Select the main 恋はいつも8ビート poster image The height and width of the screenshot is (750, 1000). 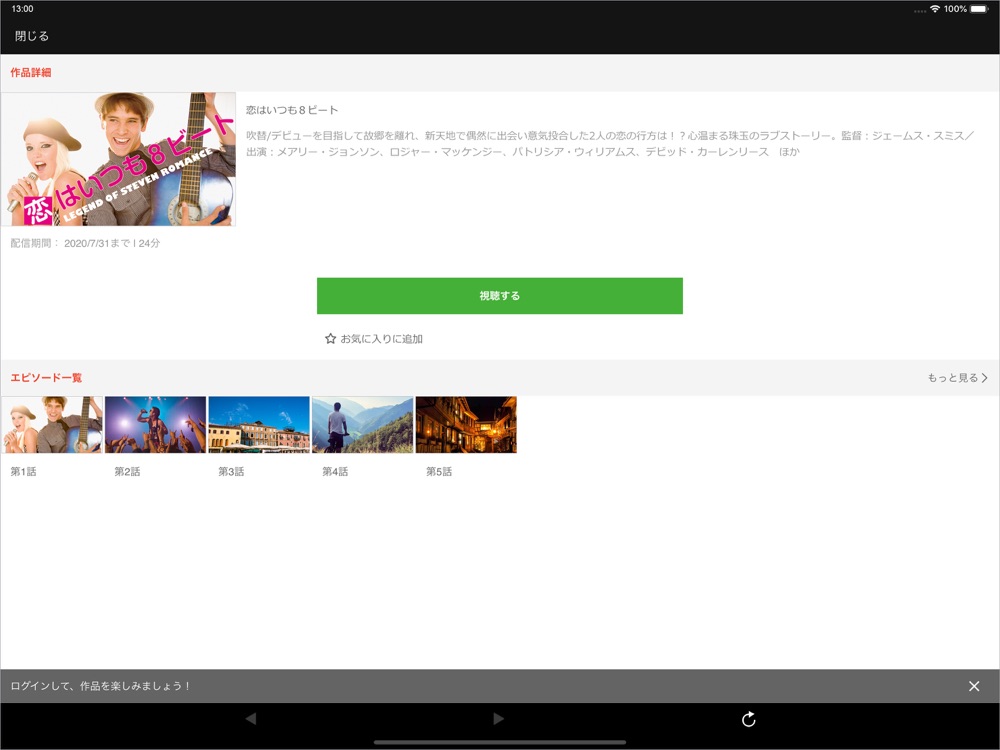pyautogui.click(x=119, y=159)
